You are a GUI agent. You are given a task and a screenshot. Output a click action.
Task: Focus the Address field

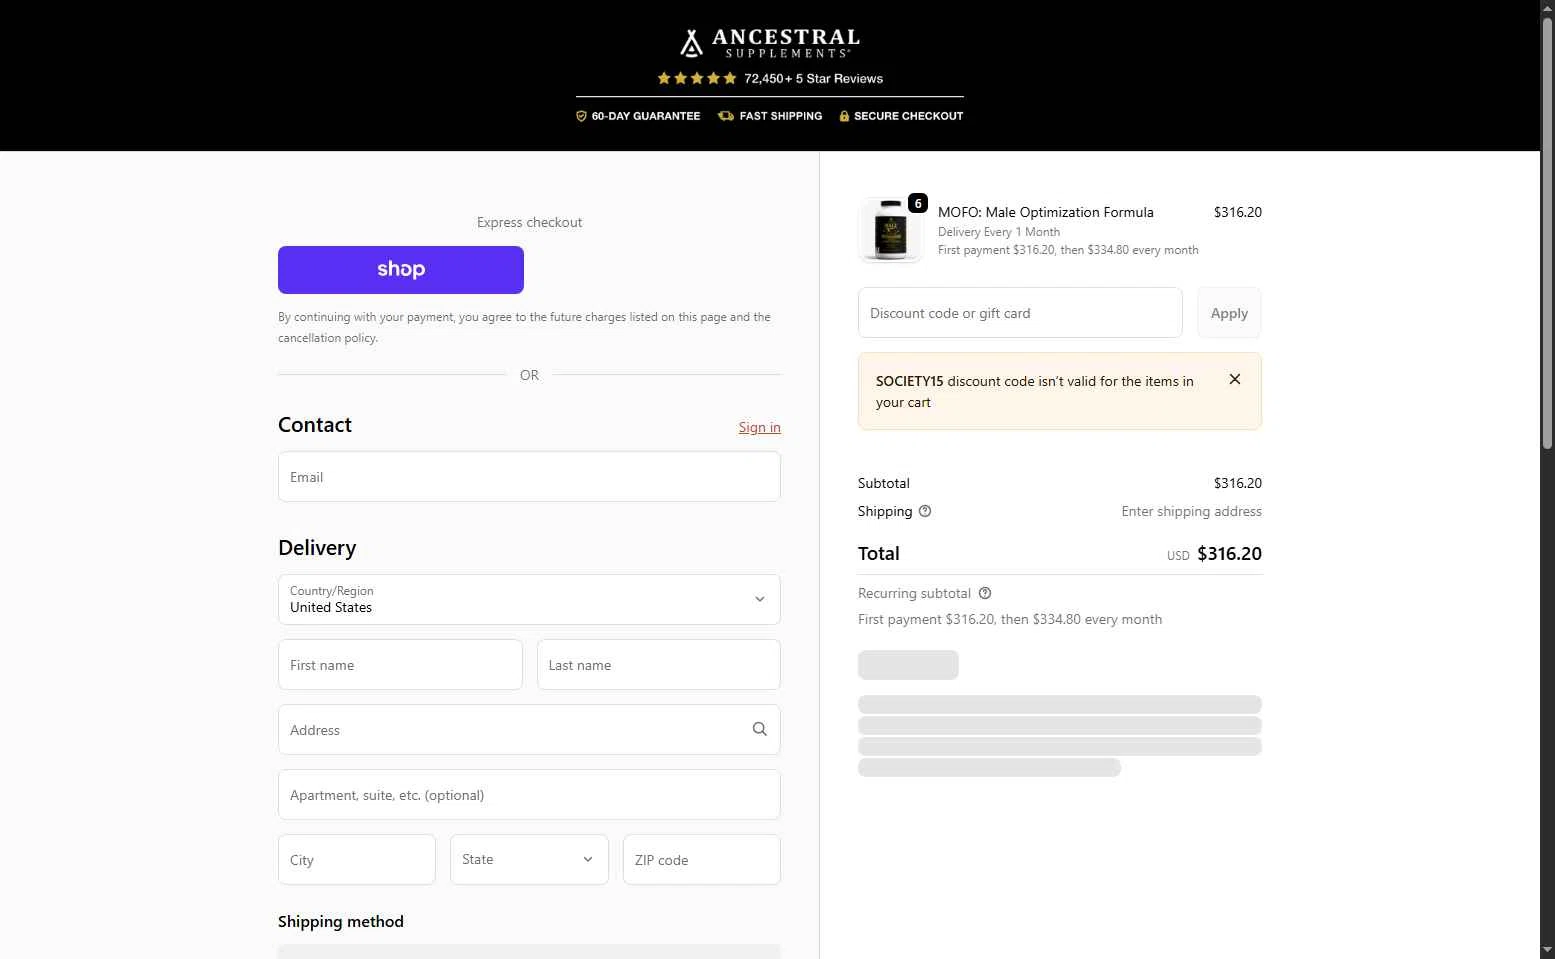click(x=529, y=730)
